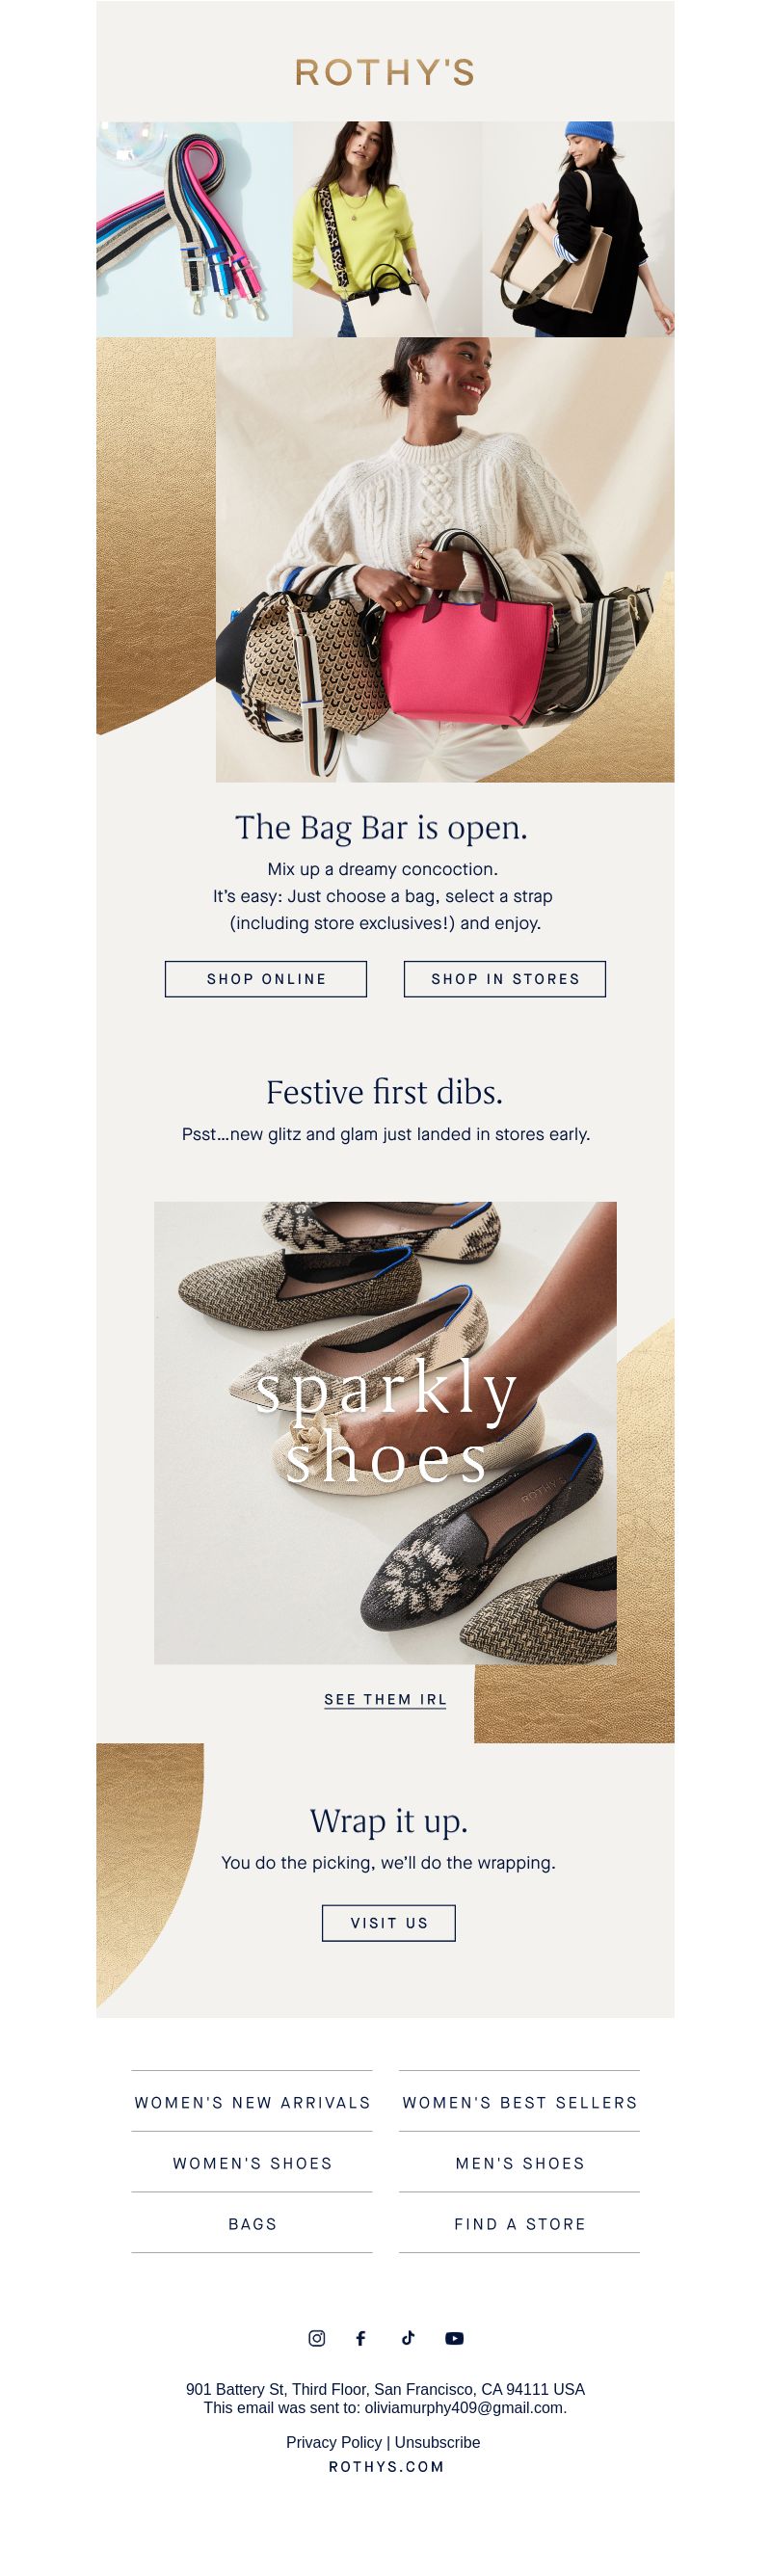Image resolution: width=771 pixels, height=2576 pixels.
Task: Open the TikTok social icon
Action: 408,2338
